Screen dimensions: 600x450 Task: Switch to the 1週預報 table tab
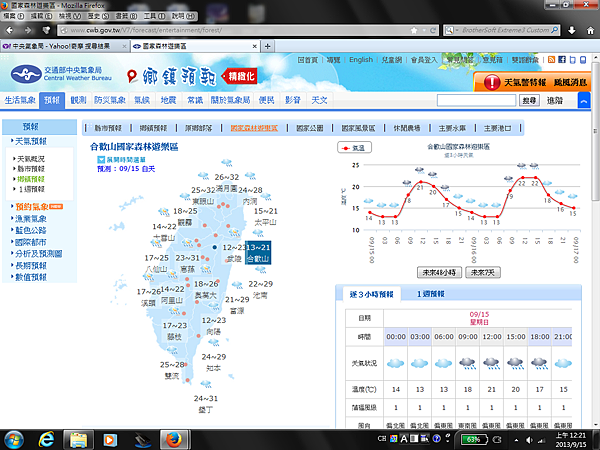(x=430, y=294)
